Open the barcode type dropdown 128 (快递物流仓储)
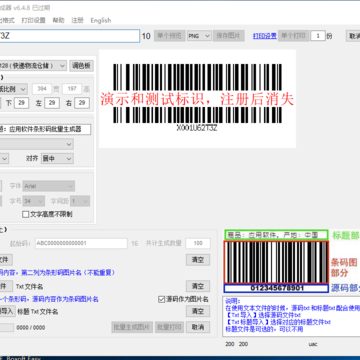 [33, 66]
